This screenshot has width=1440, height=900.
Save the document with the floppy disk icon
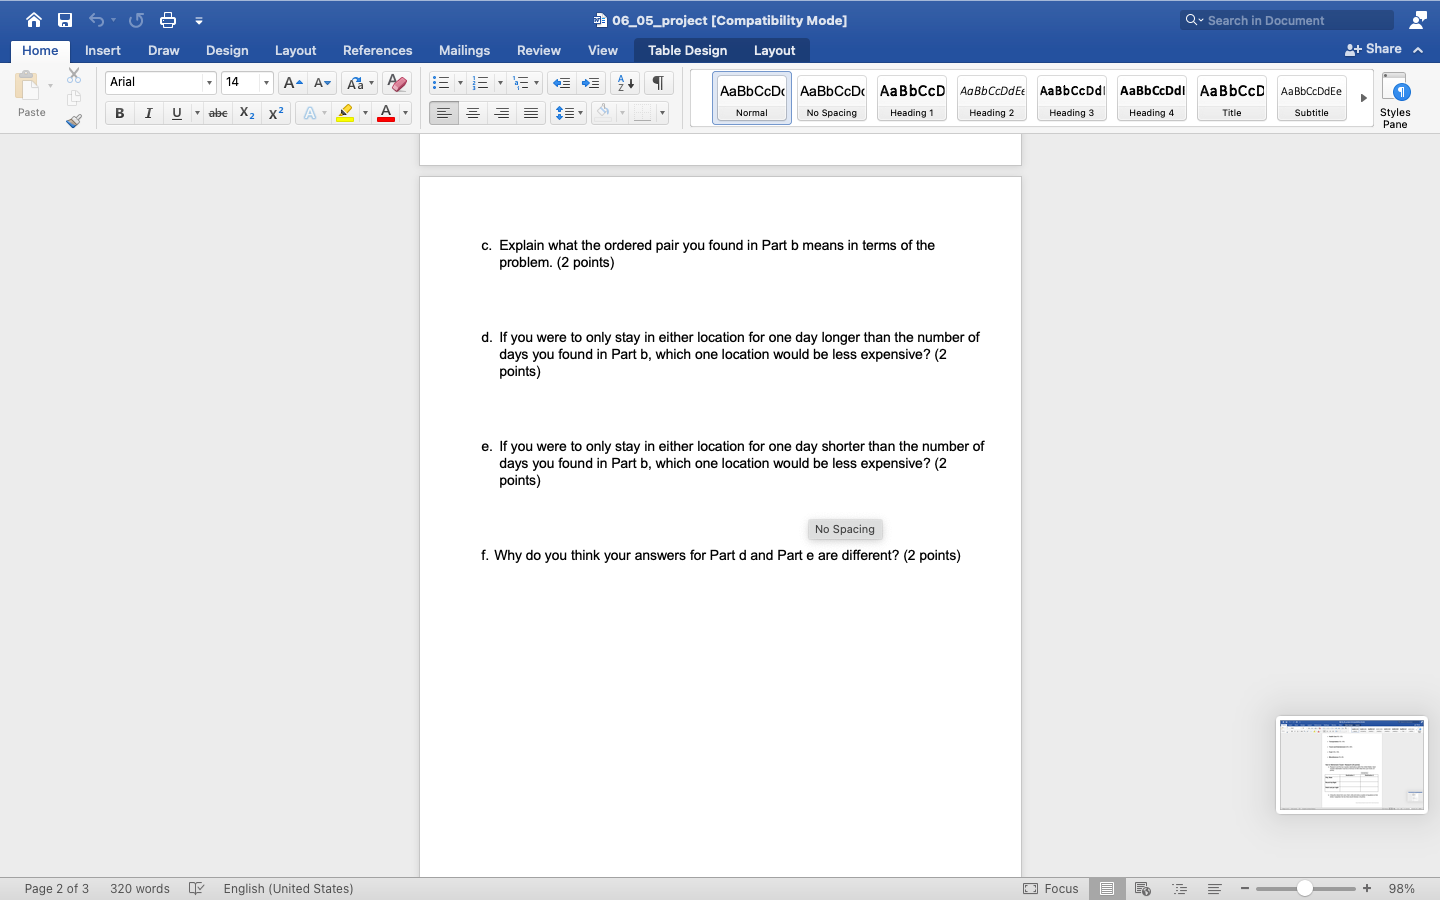click(x=65, y=20)
